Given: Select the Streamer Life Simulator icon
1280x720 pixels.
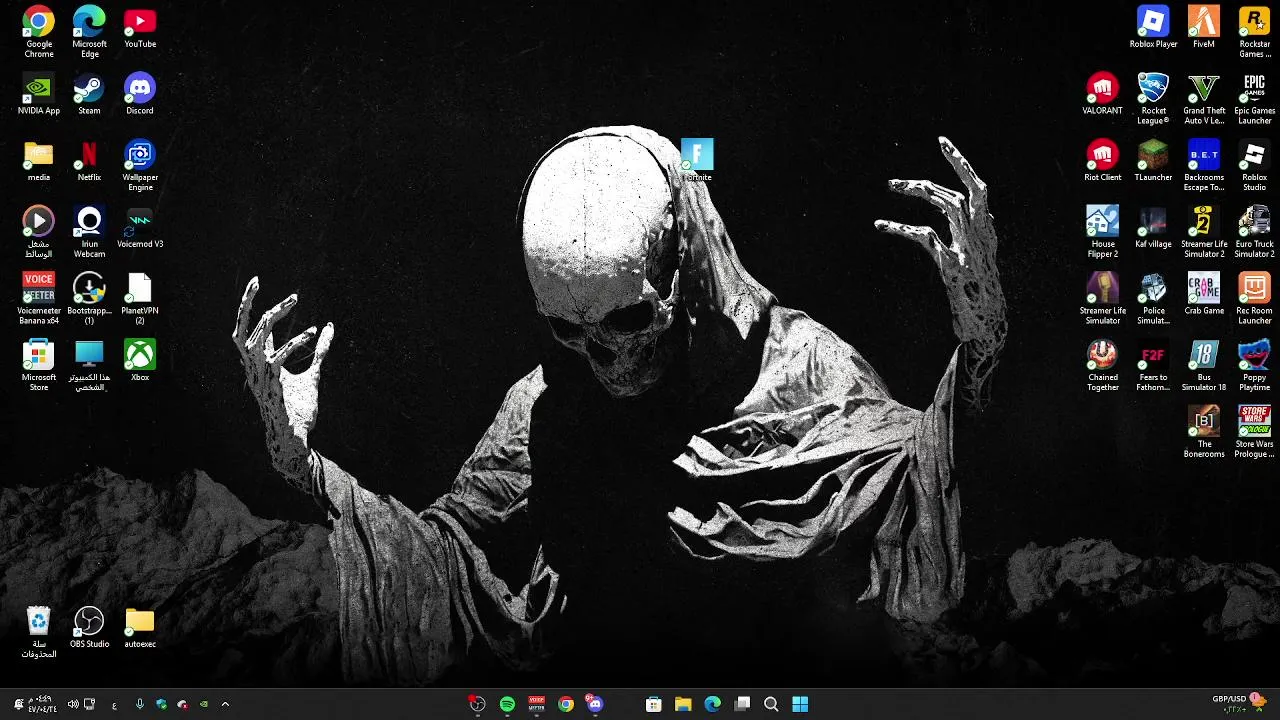Looking at the screenshot, I should [x=1103, y=298].
